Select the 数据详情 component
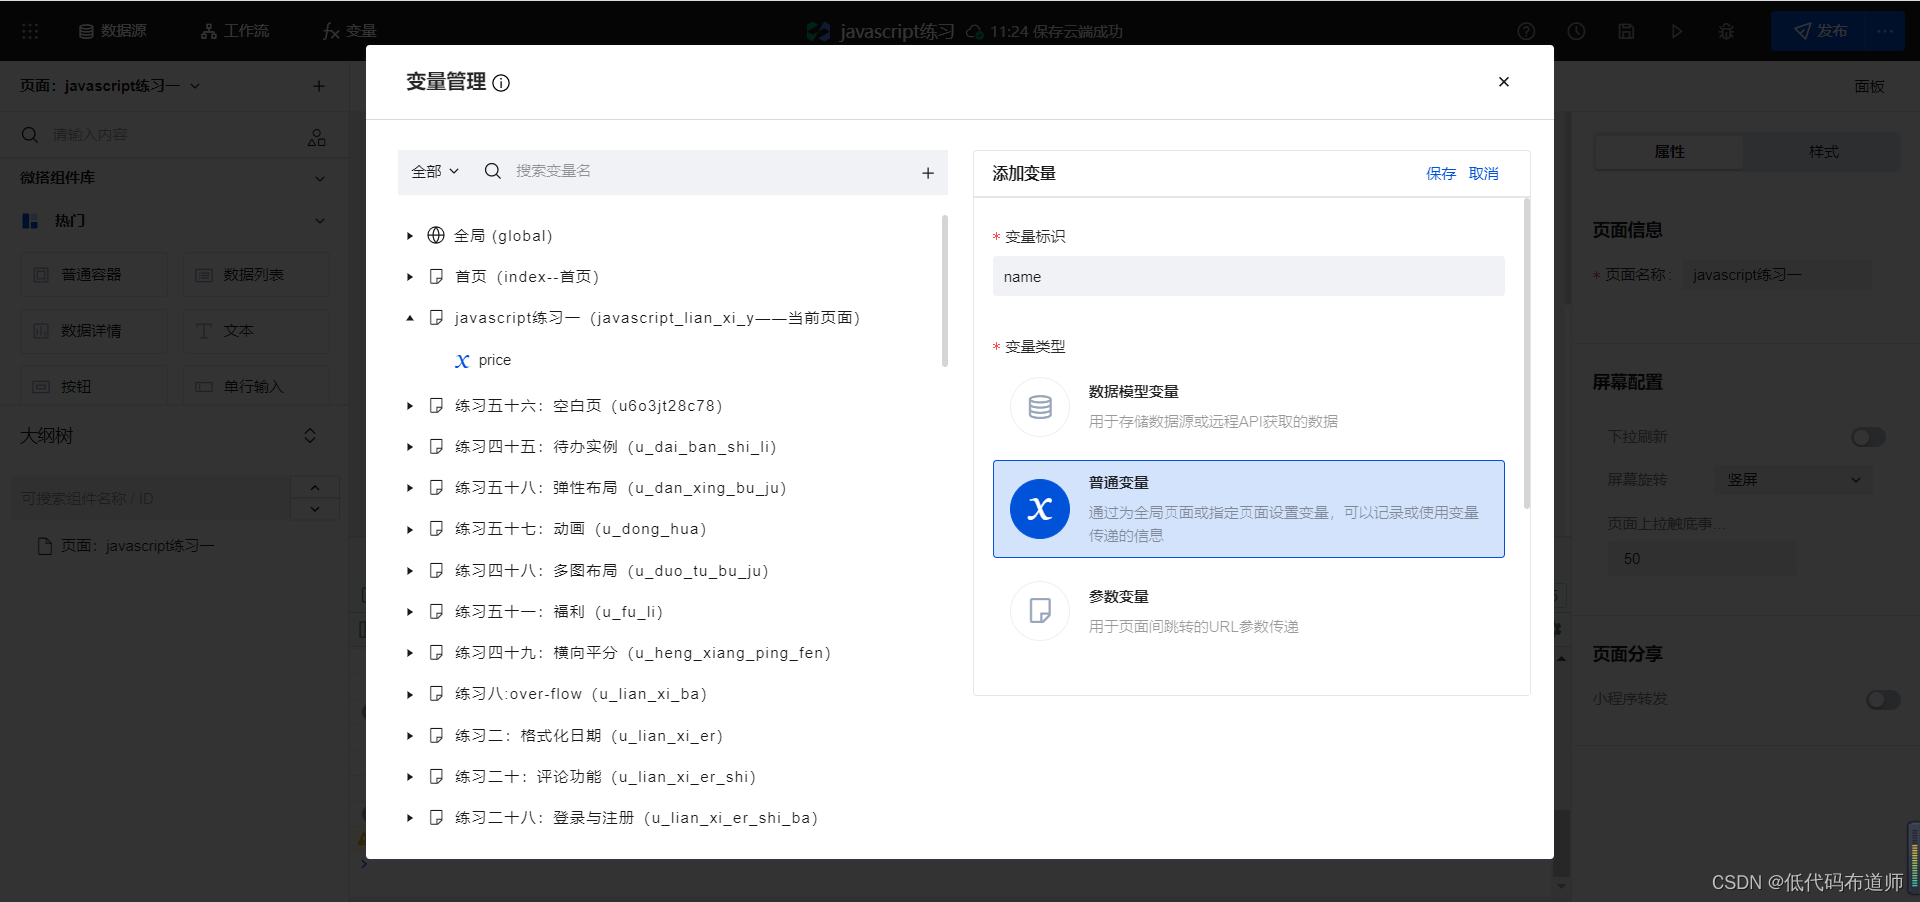 click(x=94, y=331)
